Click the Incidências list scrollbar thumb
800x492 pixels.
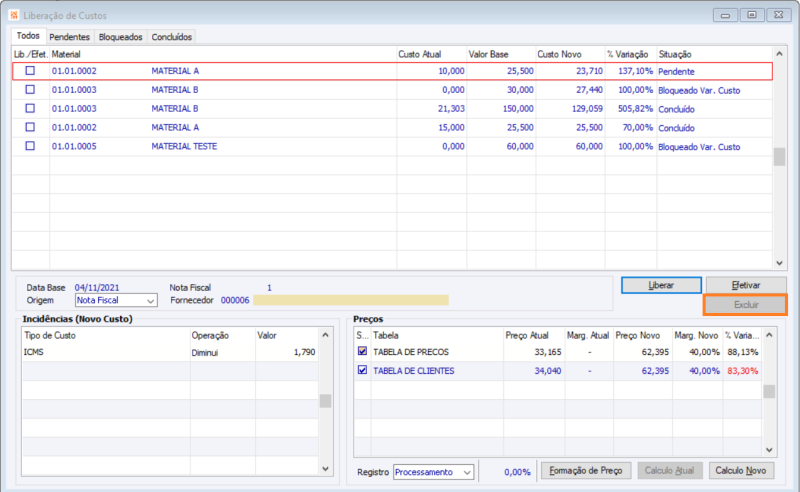324,401
